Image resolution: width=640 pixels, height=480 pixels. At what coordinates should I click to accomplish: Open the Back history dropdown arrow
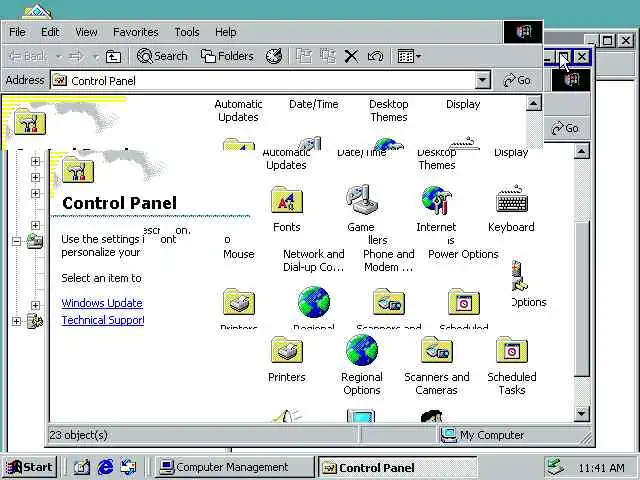tap(59, 56)
